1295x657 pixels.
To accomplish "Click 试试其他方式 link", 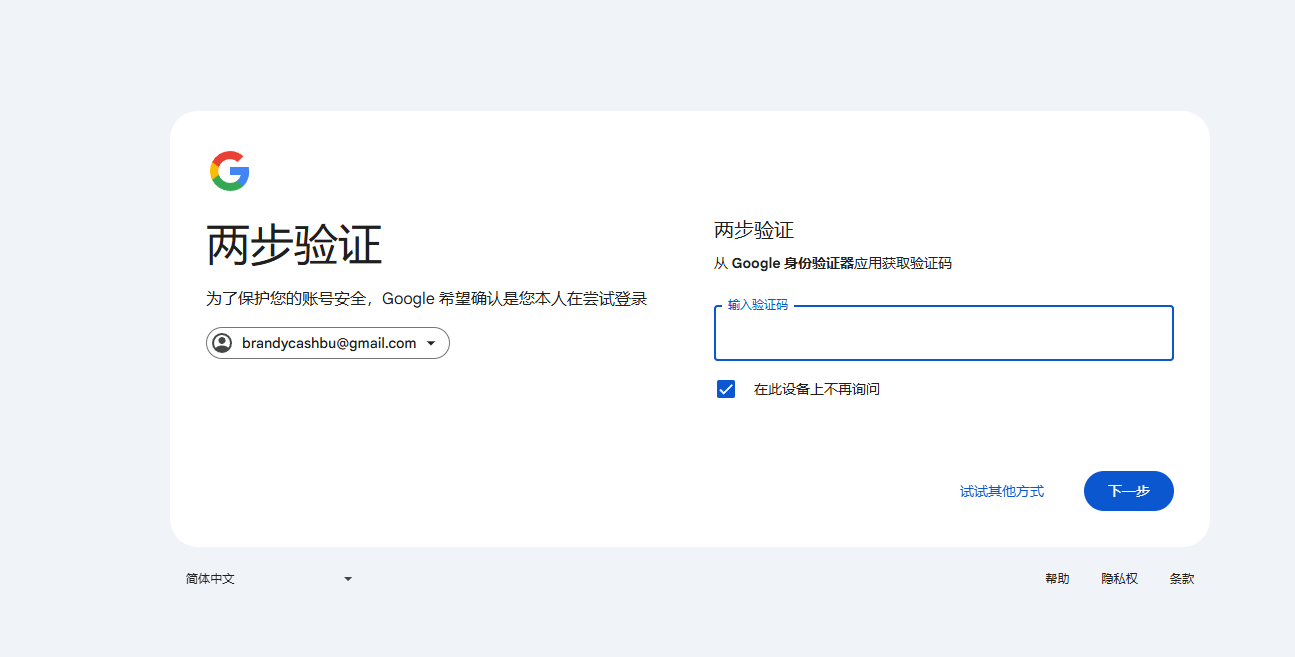I will [x=1001, y=491].
